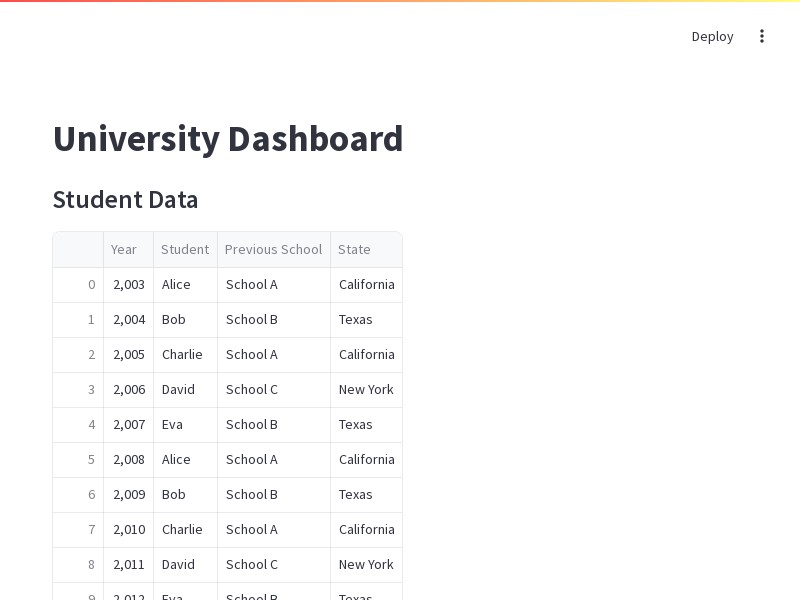Select row index 0
The image size is (800, 600).
(78, 285)
